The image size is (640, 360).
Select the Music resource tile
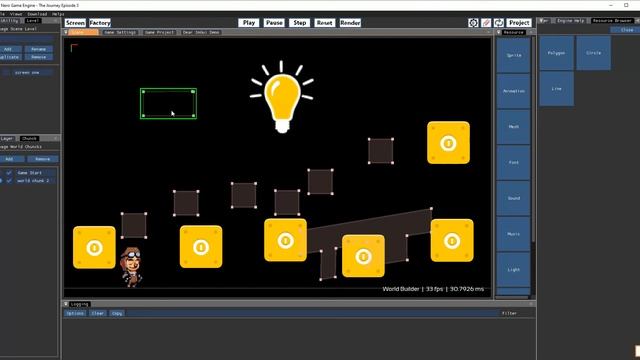coord(513,234)
